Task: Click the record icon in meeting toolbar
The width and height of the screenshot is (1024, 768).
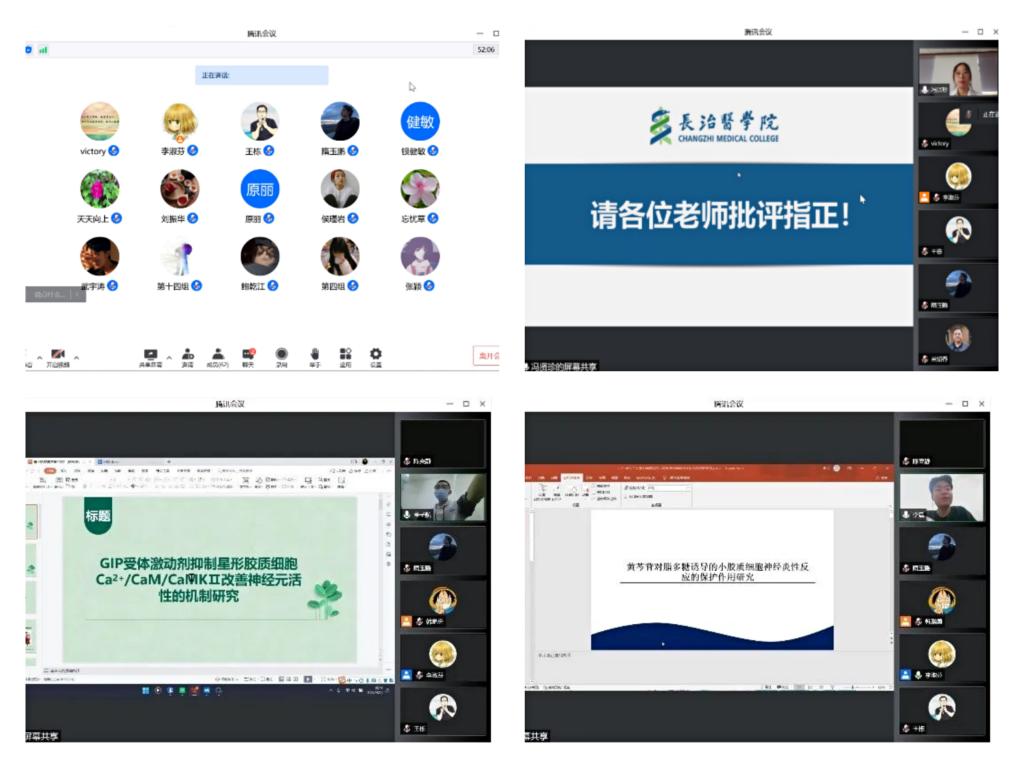Action: (x=282, y=354)
